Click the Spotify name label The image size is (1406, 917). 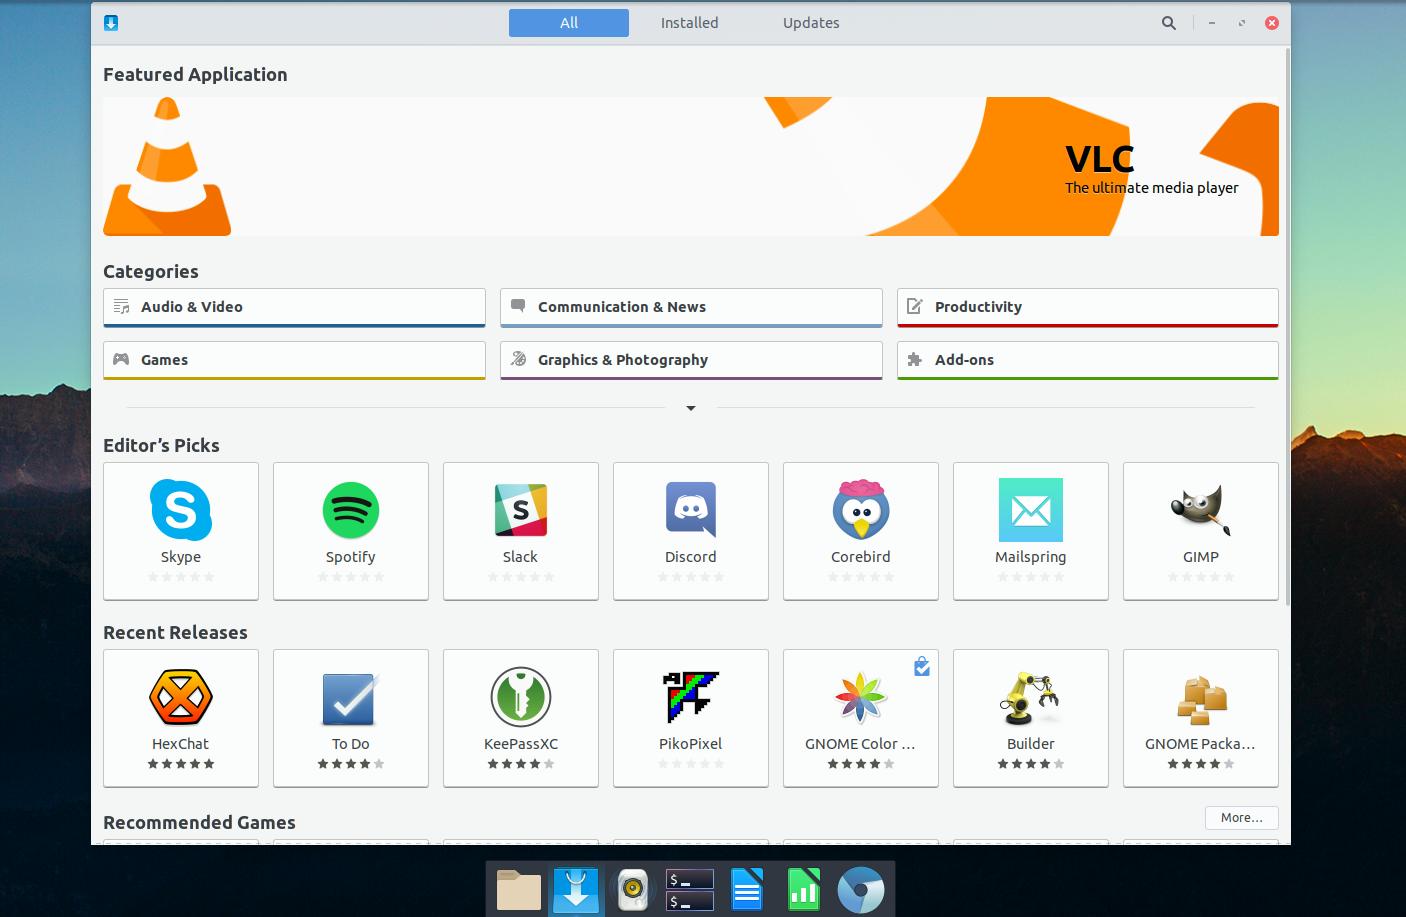pyautogui.click(x=351, y=557)
